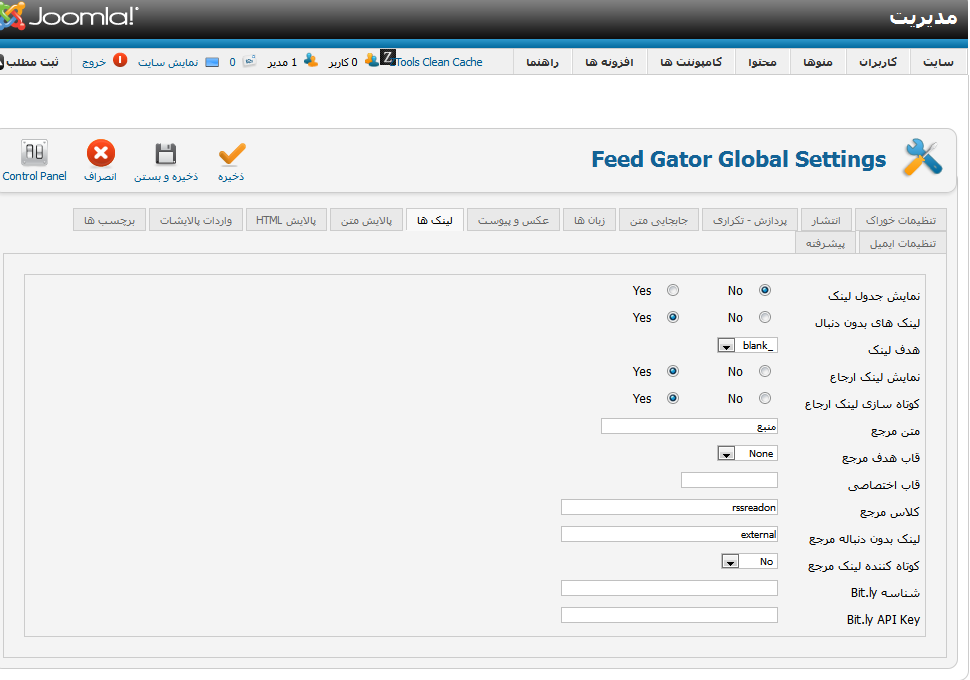Select No for لینک های بدون دنبال
Image resolution: width=970 pixels, height=680 pixels.
(765, 317)
